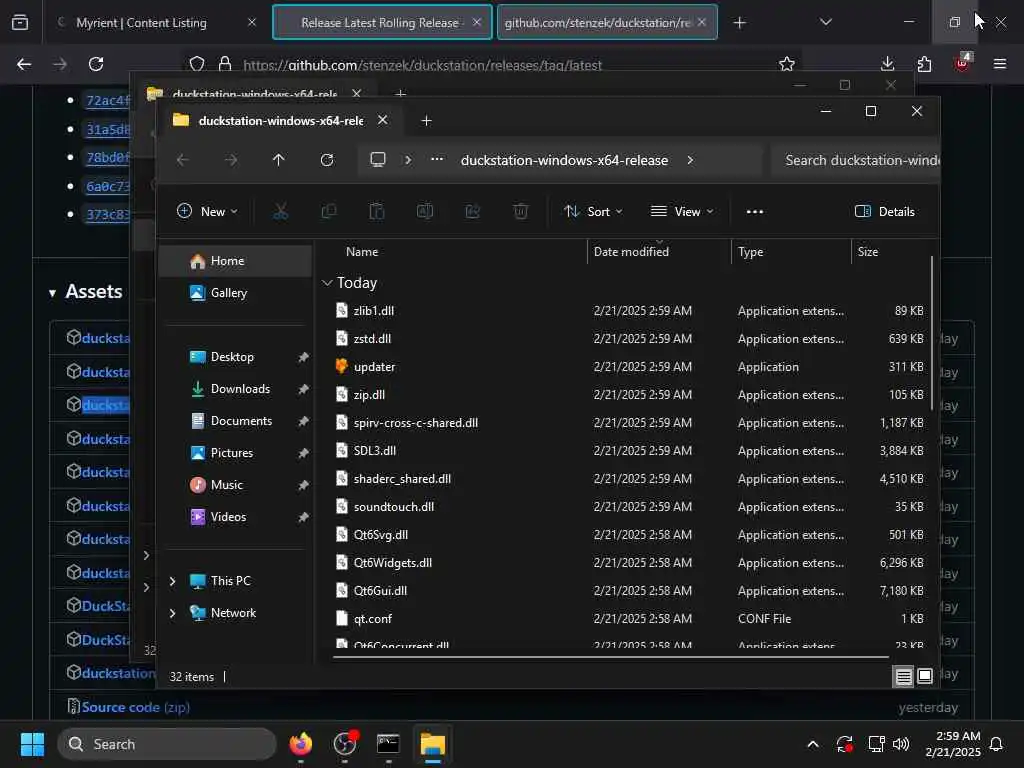1024x768 pixels.
Task: Click the Copy icon in Explorer toolbar
Action: tap(328, 212)
